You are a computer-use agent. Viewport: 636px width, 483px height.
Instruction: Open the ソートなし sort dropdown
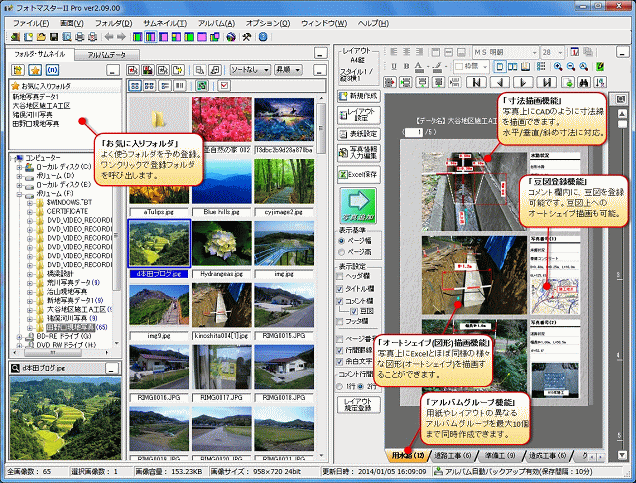pyautogui.click(x=250, y=70)
